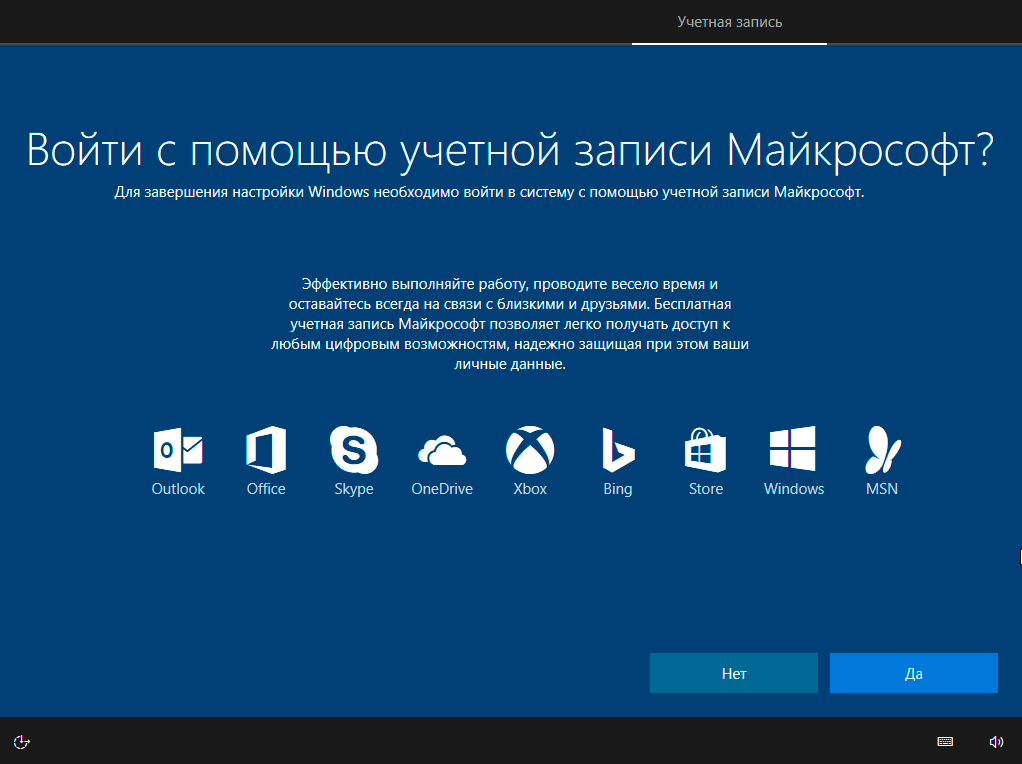Click the Outlook text label

point(178,489)
